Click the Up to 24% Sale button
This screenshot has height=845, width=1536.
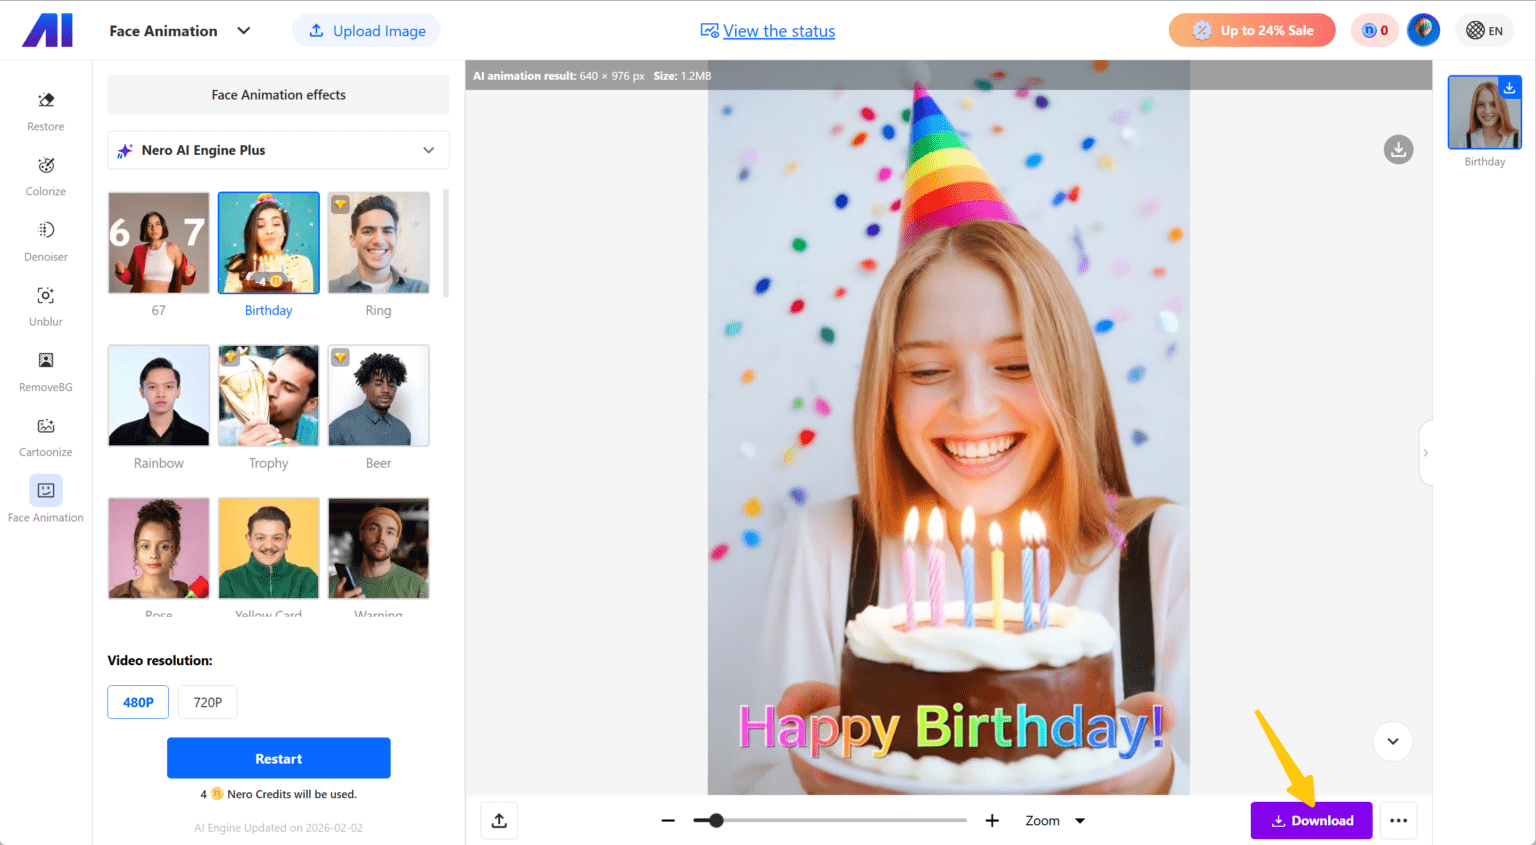[x=1252, y=30]
